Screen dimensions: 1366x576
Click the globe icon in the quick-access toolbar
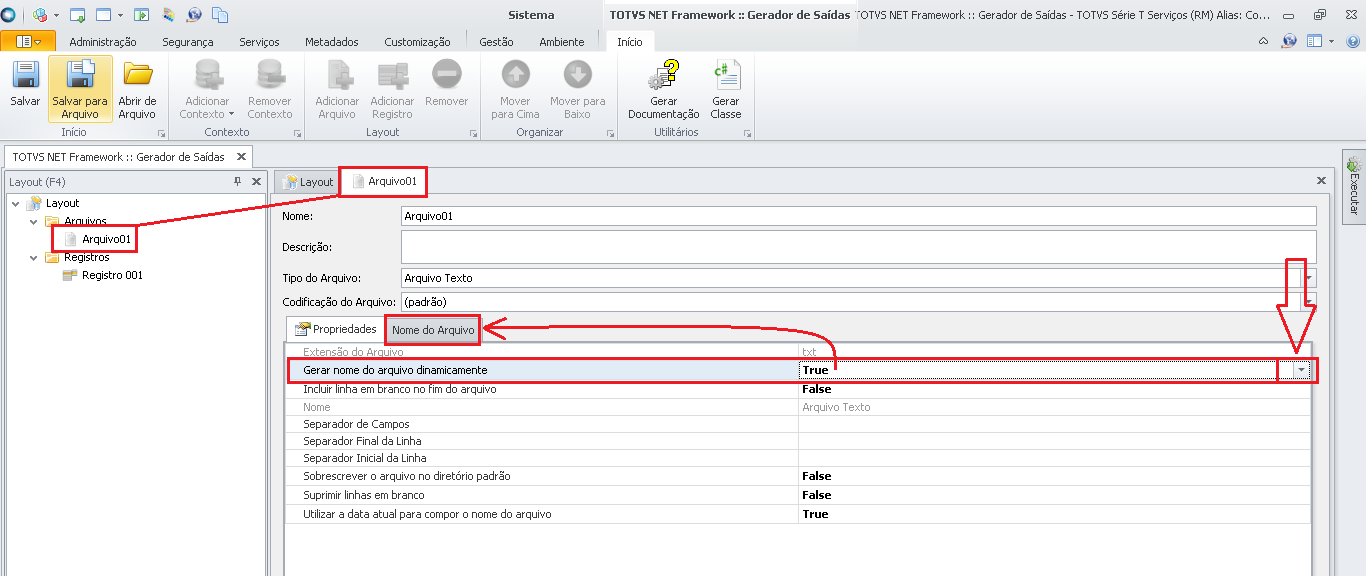[194, 15]
